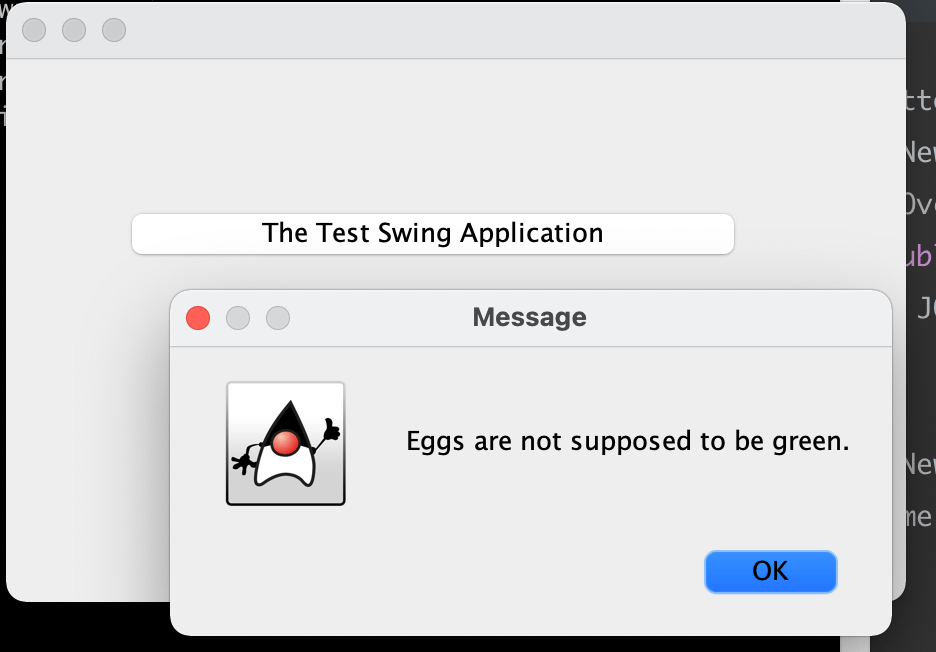Click The Test Swing Application button
Screen dimensions: 936x652
(433, 233)
